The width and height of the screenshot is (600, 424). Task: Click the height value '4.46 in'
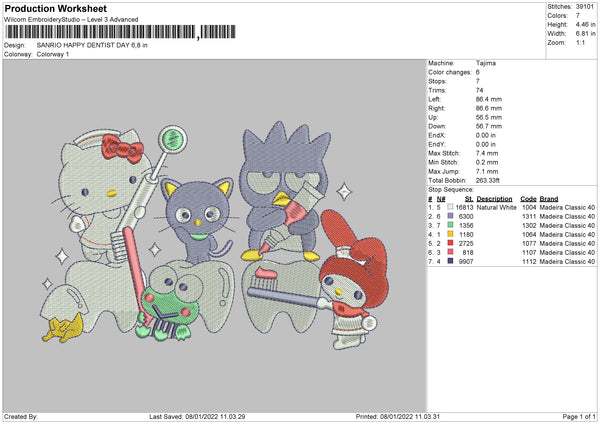pyautogui.click(x=585, y=24)
